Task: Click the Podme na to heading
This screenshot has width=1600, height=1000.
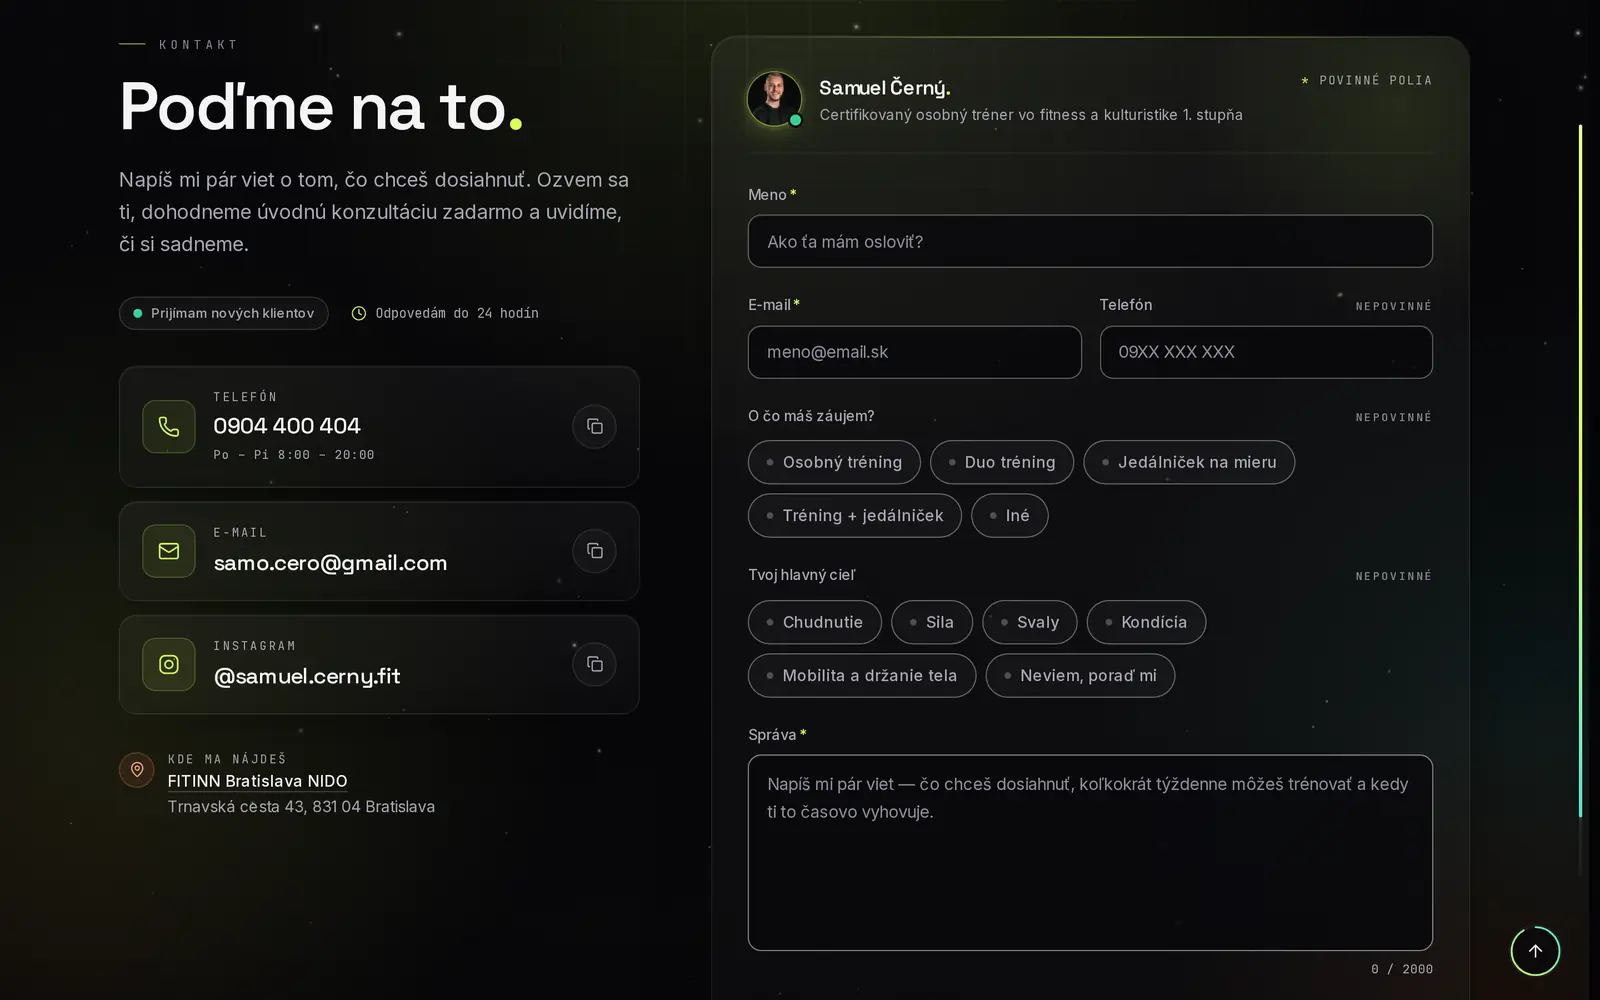Action: (x=321, y=106)
